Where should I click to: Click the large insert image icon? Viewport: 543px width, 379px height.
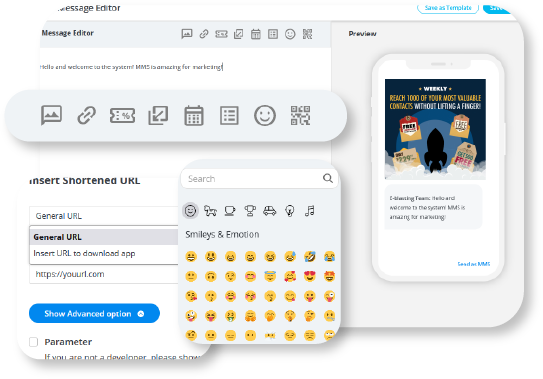pyautogui.click(x=51, y=115)
